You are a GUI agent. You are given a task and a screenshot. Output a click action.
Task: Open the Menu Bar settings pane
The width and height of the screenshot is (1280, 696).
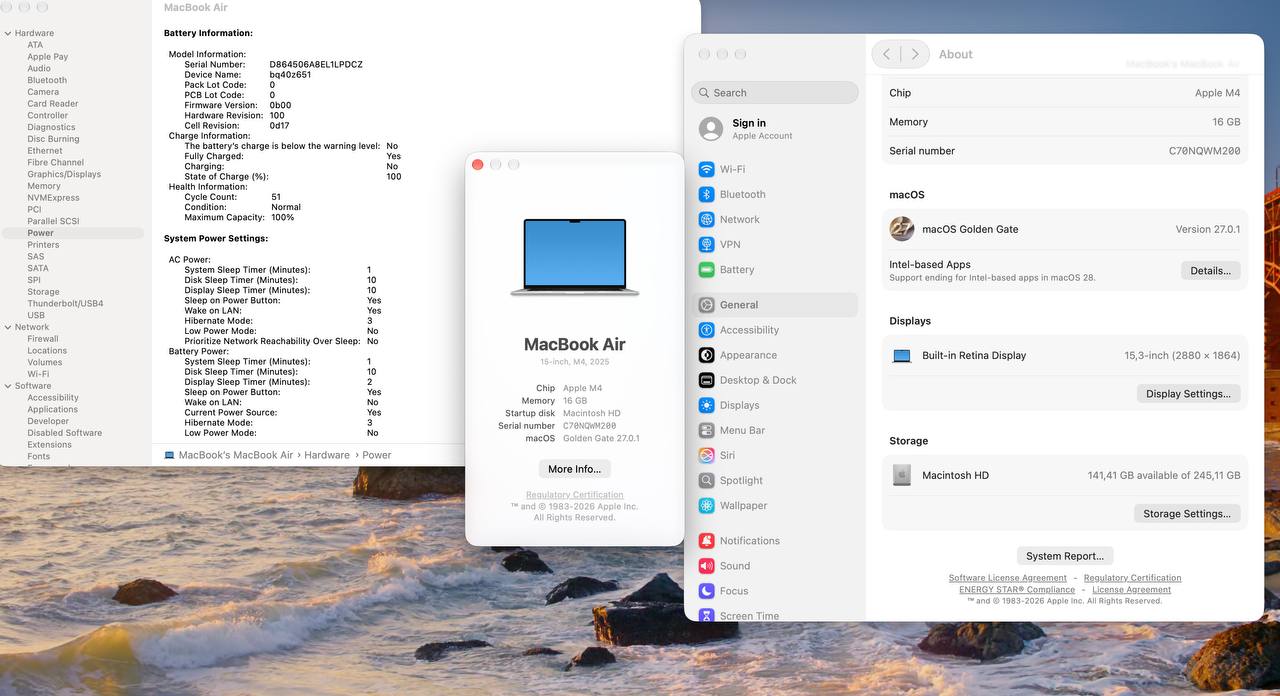point(775,430)
